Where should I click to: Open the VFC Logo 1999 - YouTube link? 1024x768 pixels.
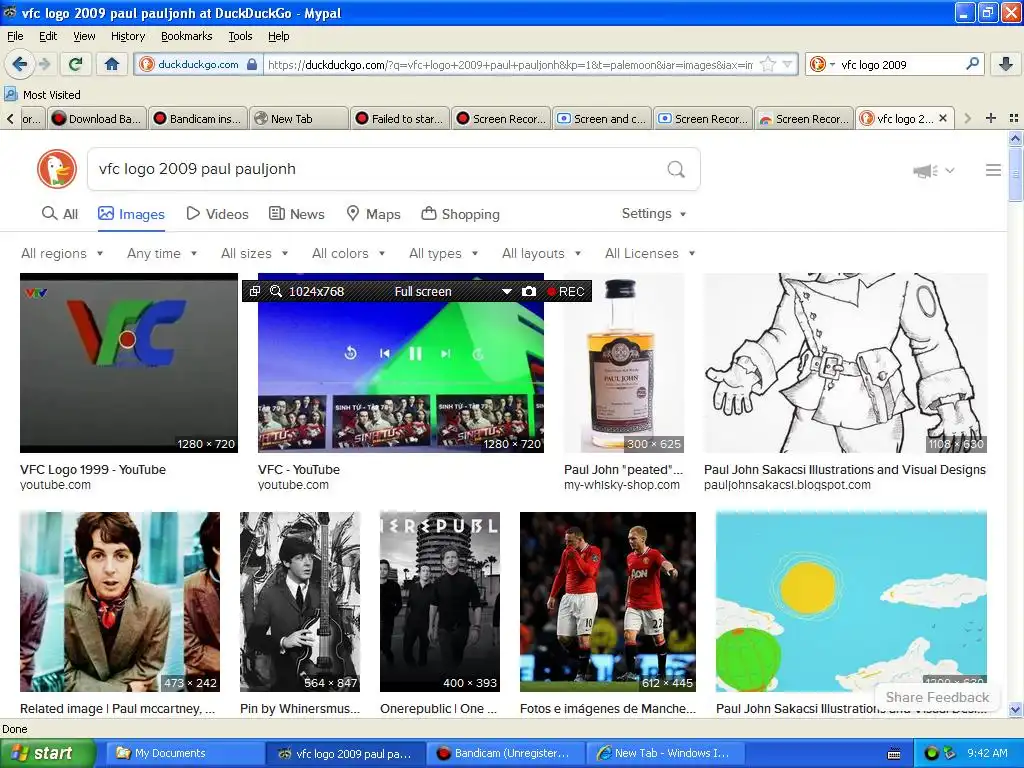click(x=93, y=469)
